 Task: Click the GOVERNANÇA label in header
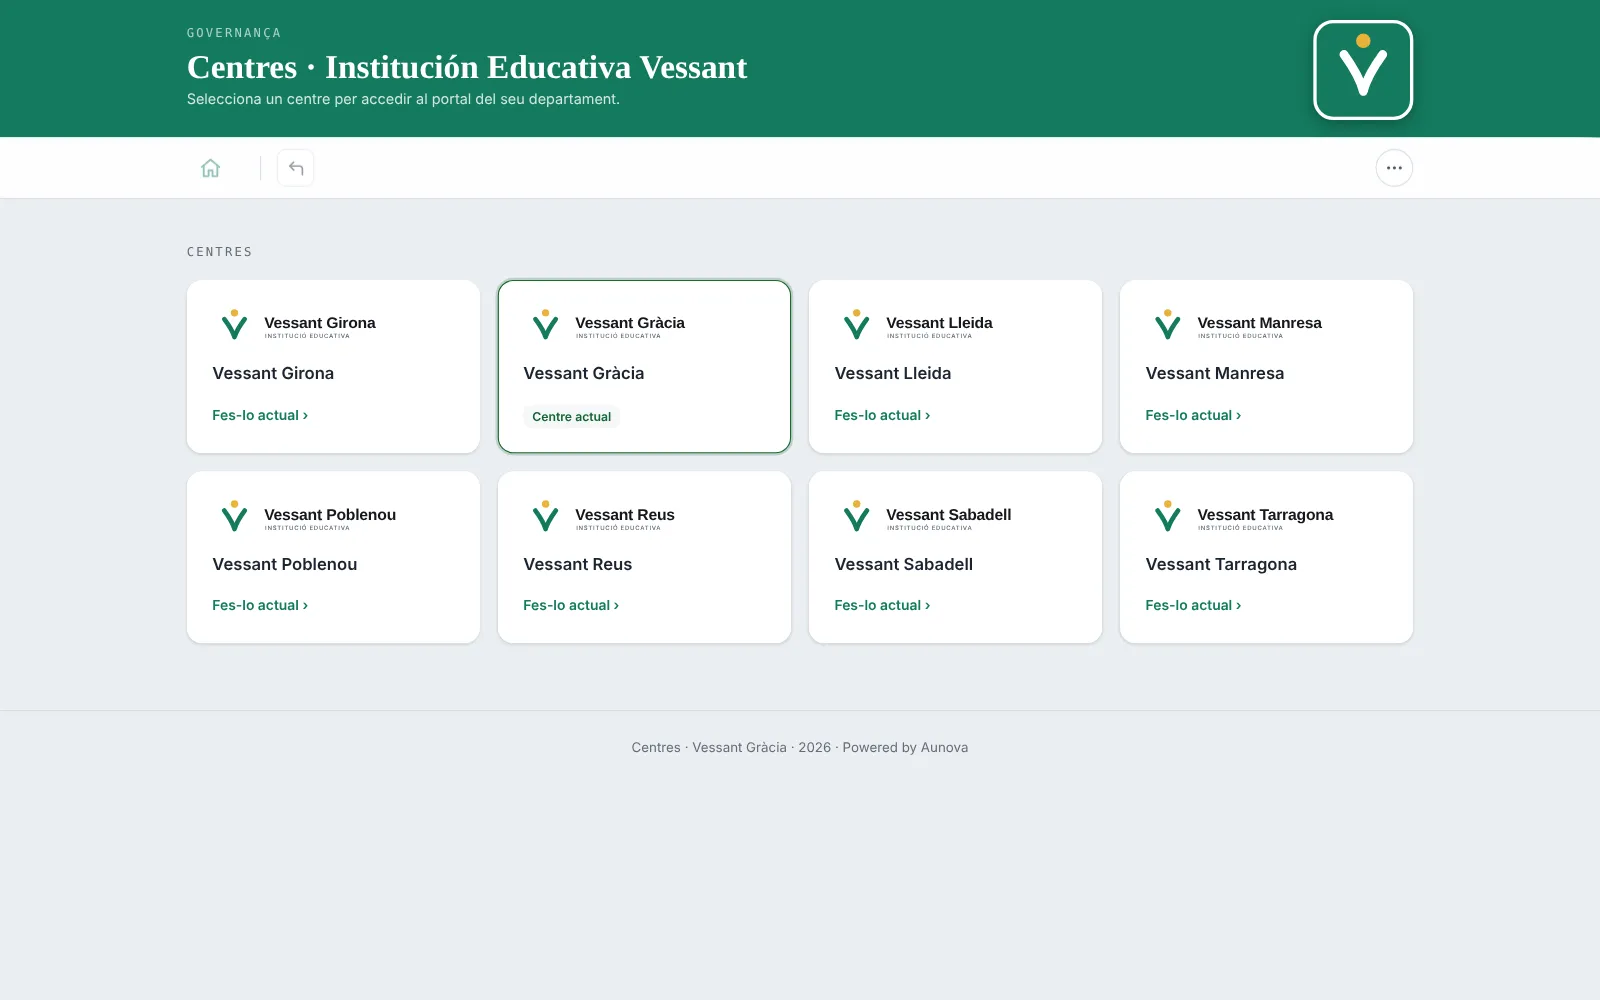234,33
